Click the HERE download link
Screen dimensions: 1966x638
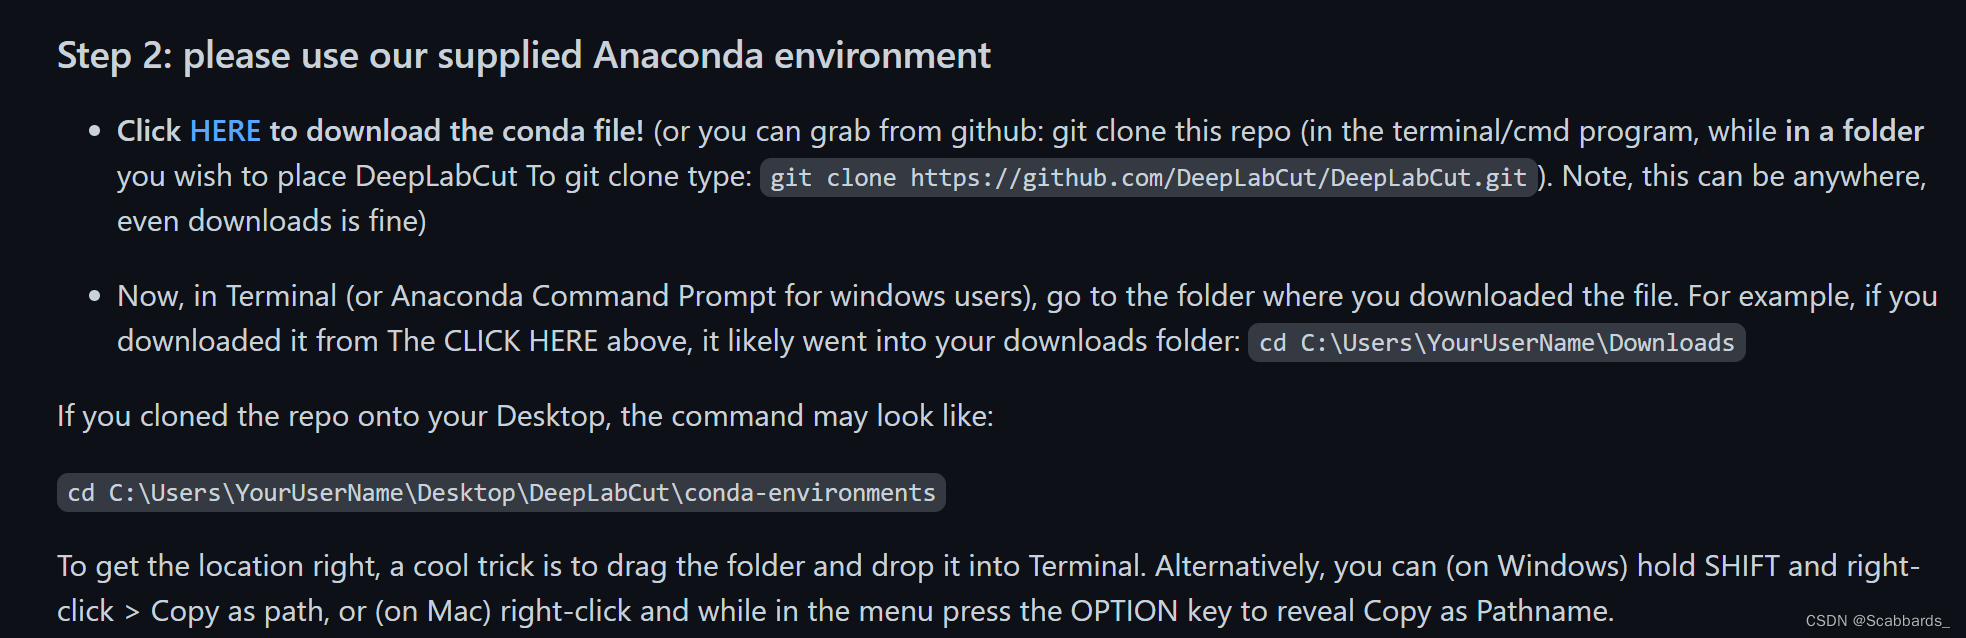[x=225, y=131]
